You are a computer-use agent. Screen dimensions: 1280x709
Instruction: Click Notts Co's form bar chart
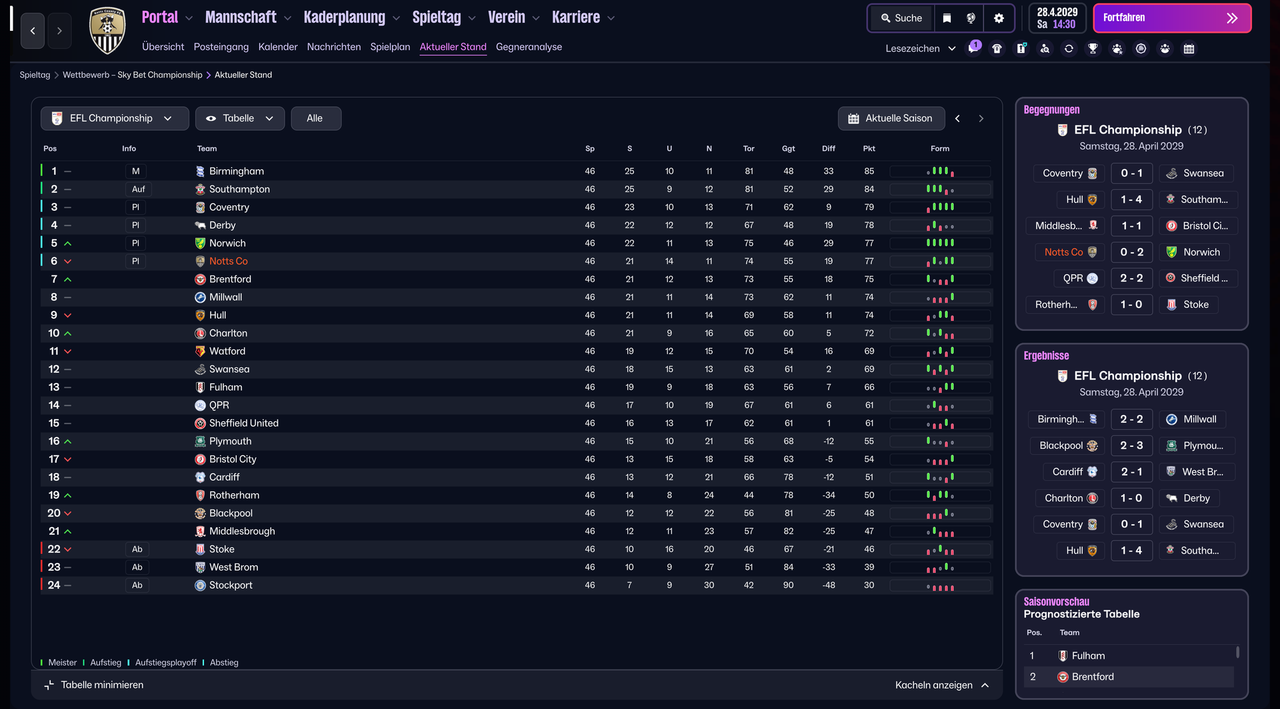point(940,261)
